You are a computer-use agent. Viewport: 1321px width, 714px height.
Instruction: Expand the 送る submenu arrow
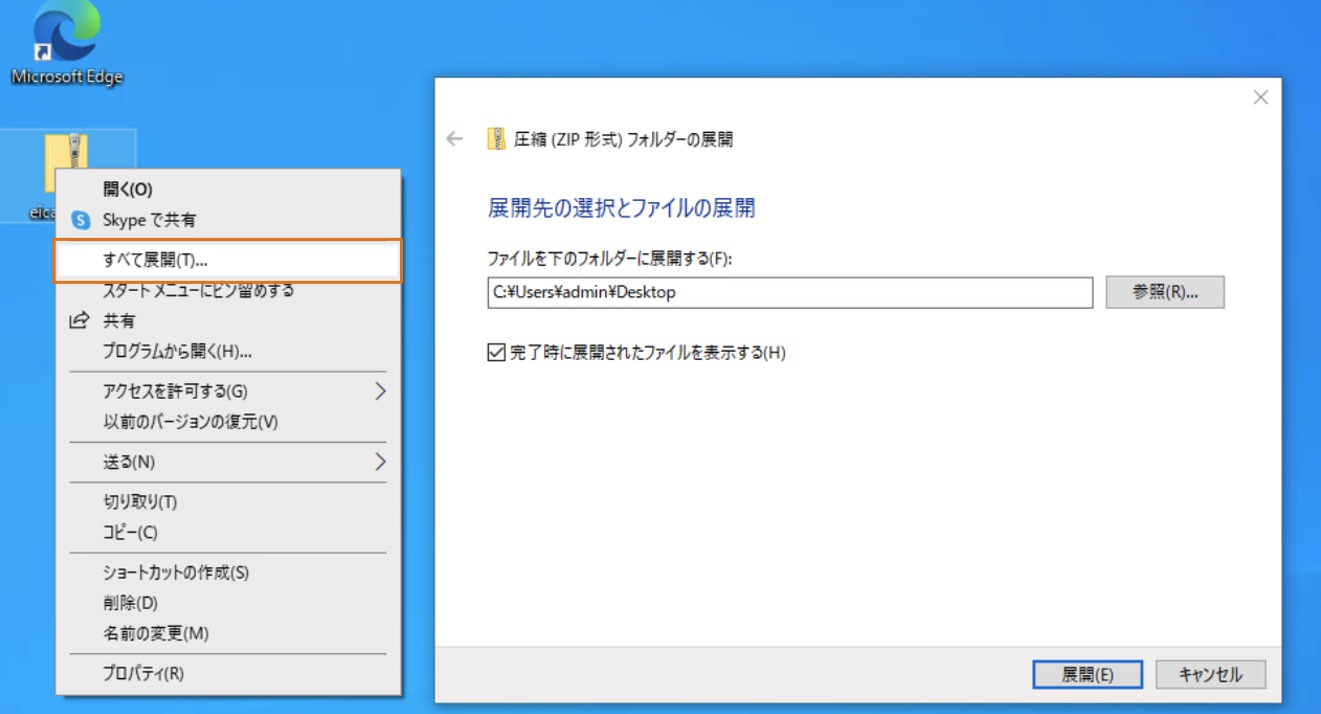click(380, 462)
